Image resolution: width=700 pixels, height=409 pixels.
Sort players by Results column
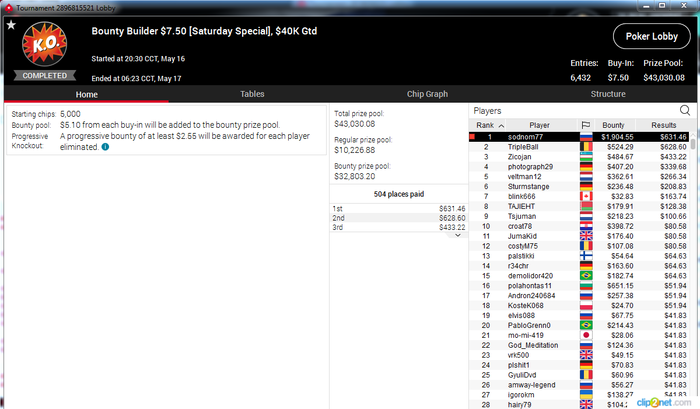pyautogui.click(x=663, y=125)
